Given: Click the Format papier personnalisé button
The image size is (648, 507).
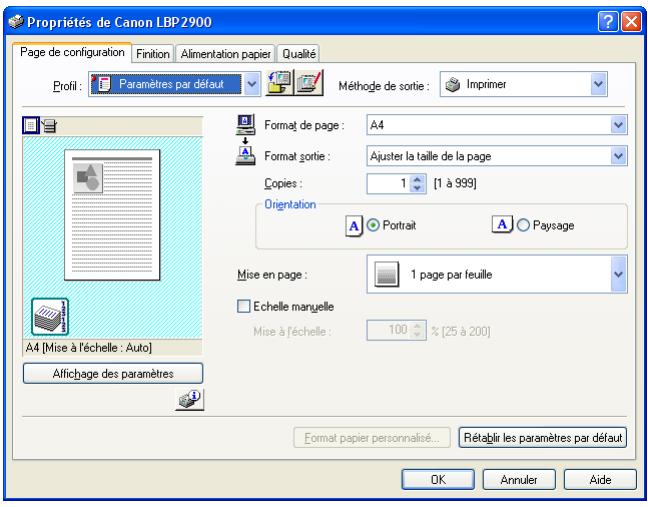Looking at the screenshot, I should [372, 437].
